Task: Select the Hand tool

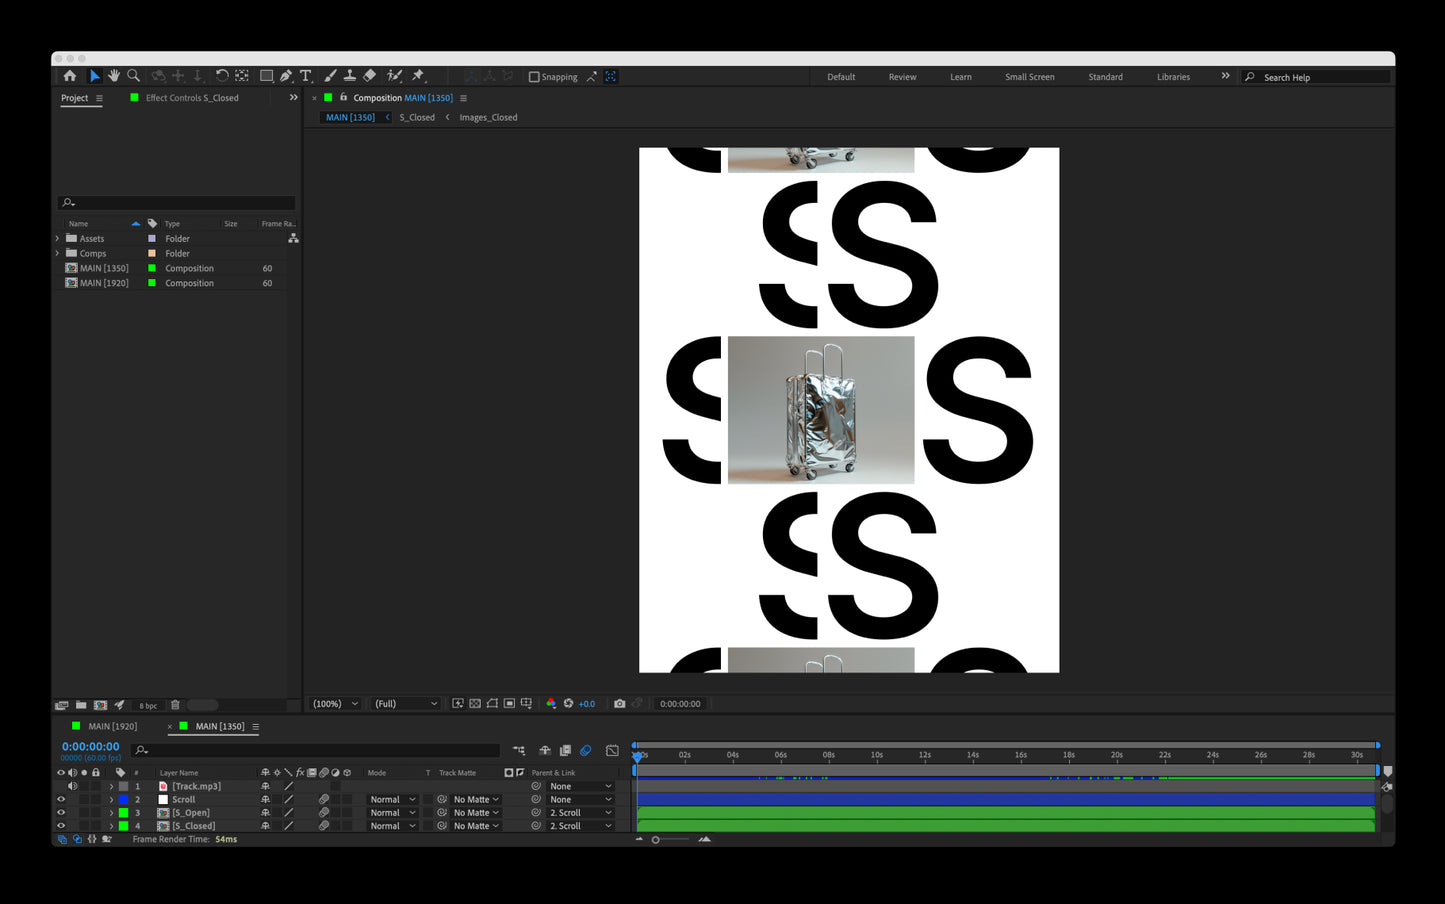Action: (x=114, y=76)
